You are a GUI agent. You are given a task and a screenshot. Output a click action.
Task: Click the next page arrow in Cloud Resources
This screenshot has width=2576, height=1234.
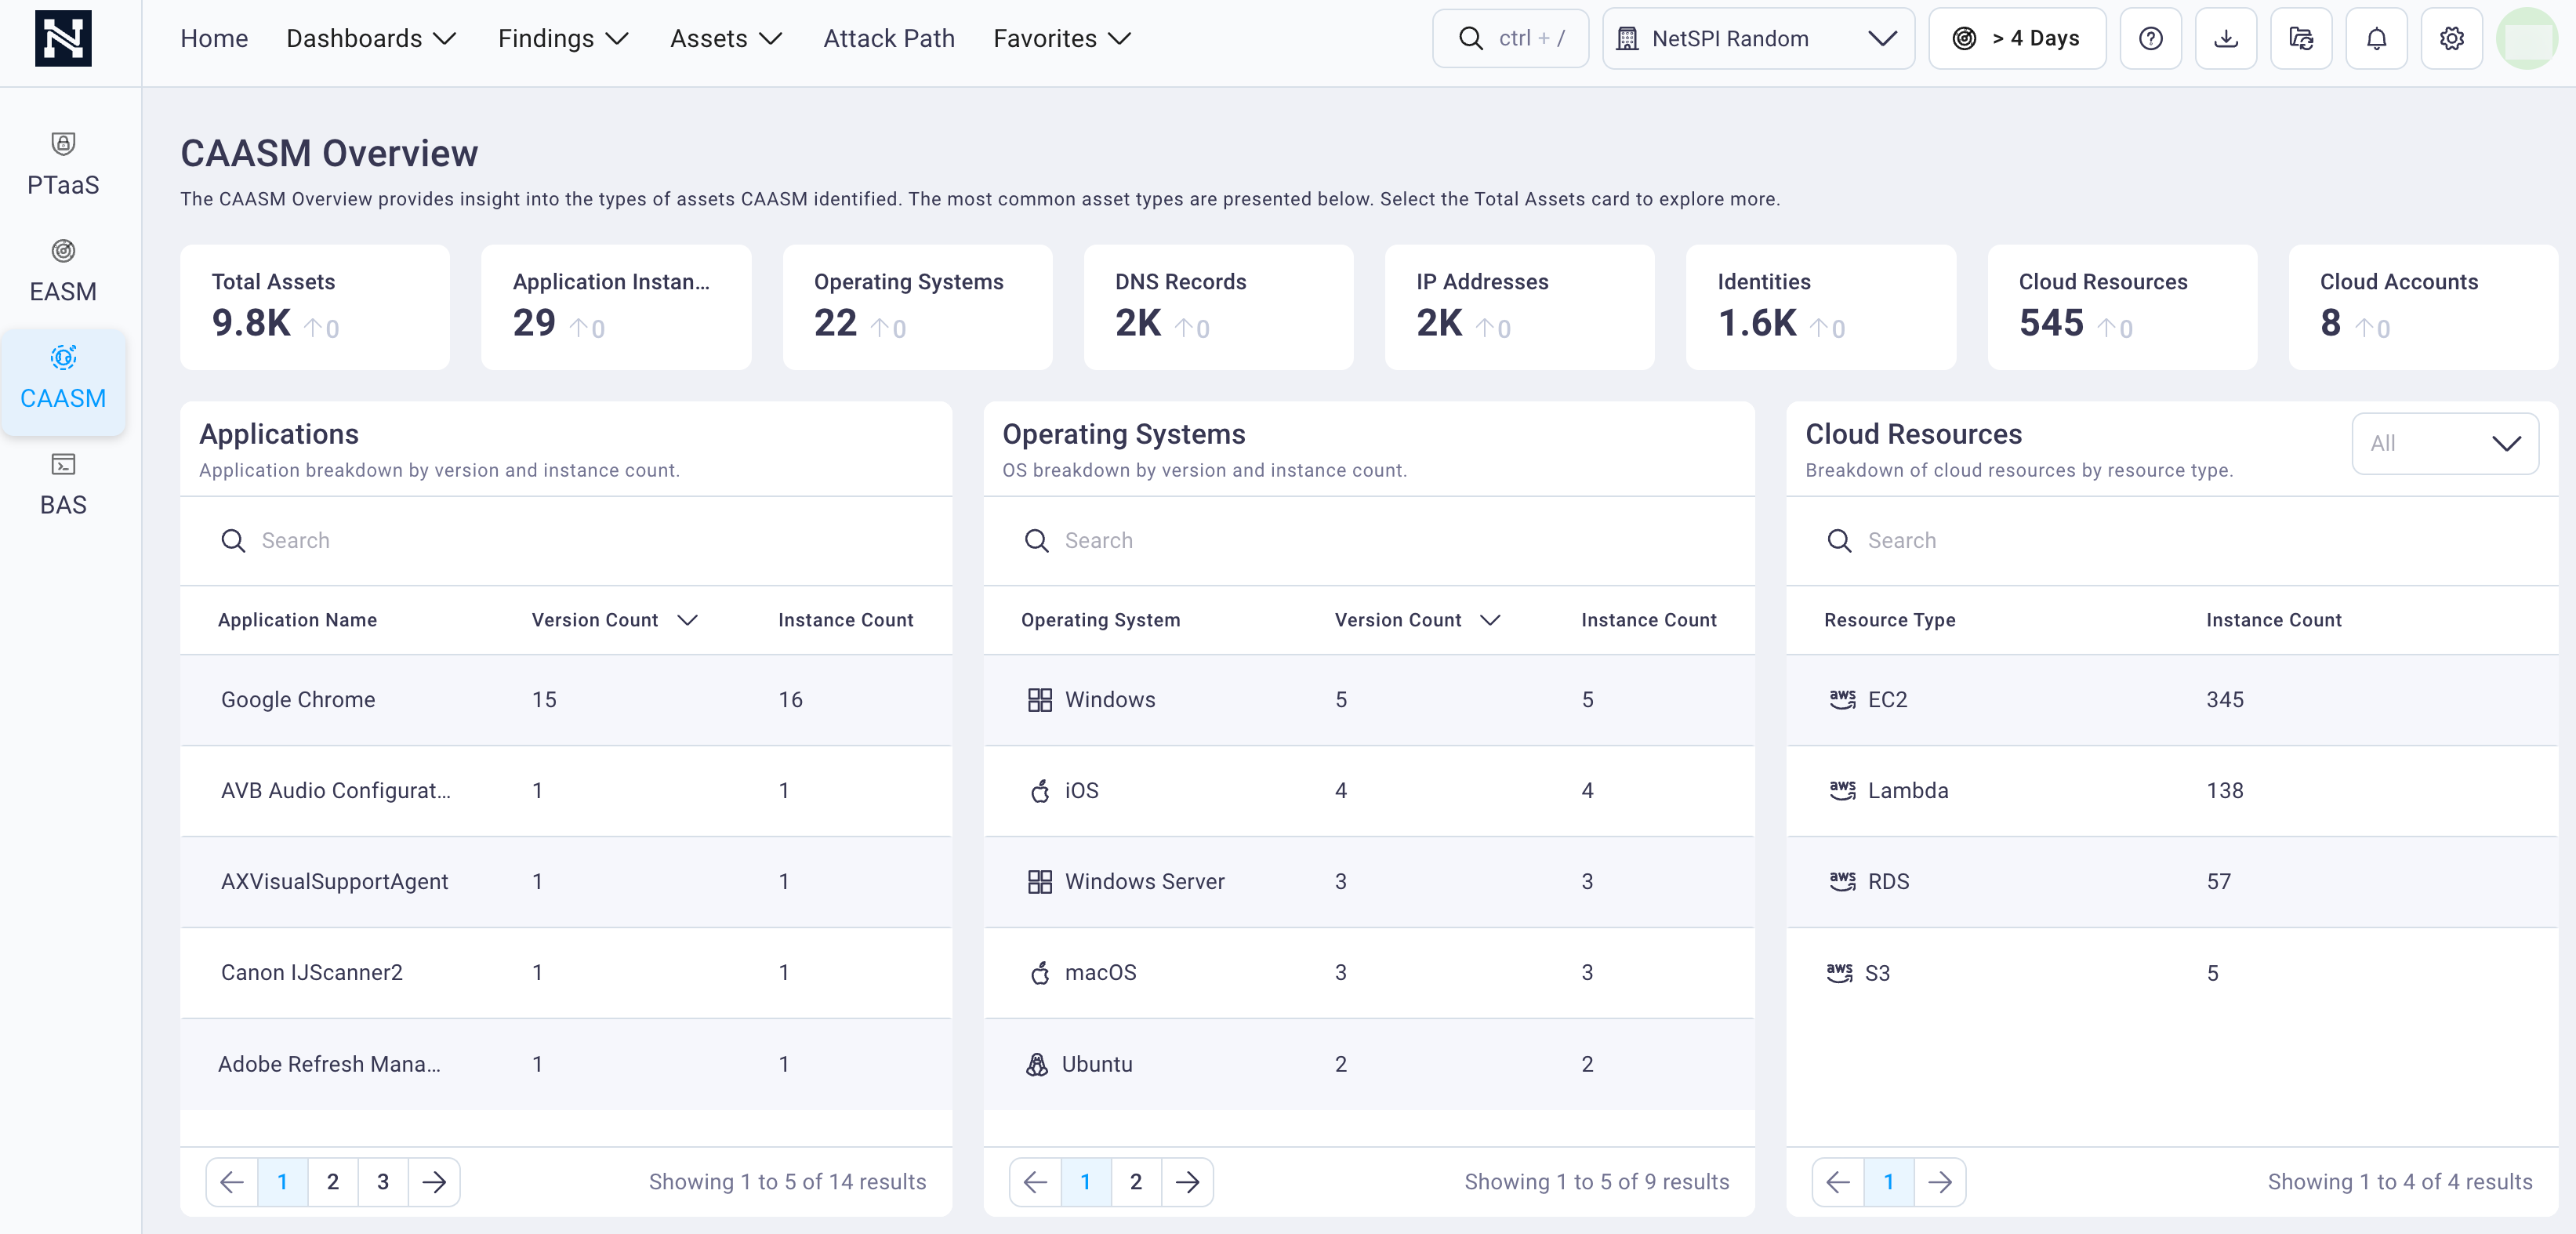(1940, 1182)
